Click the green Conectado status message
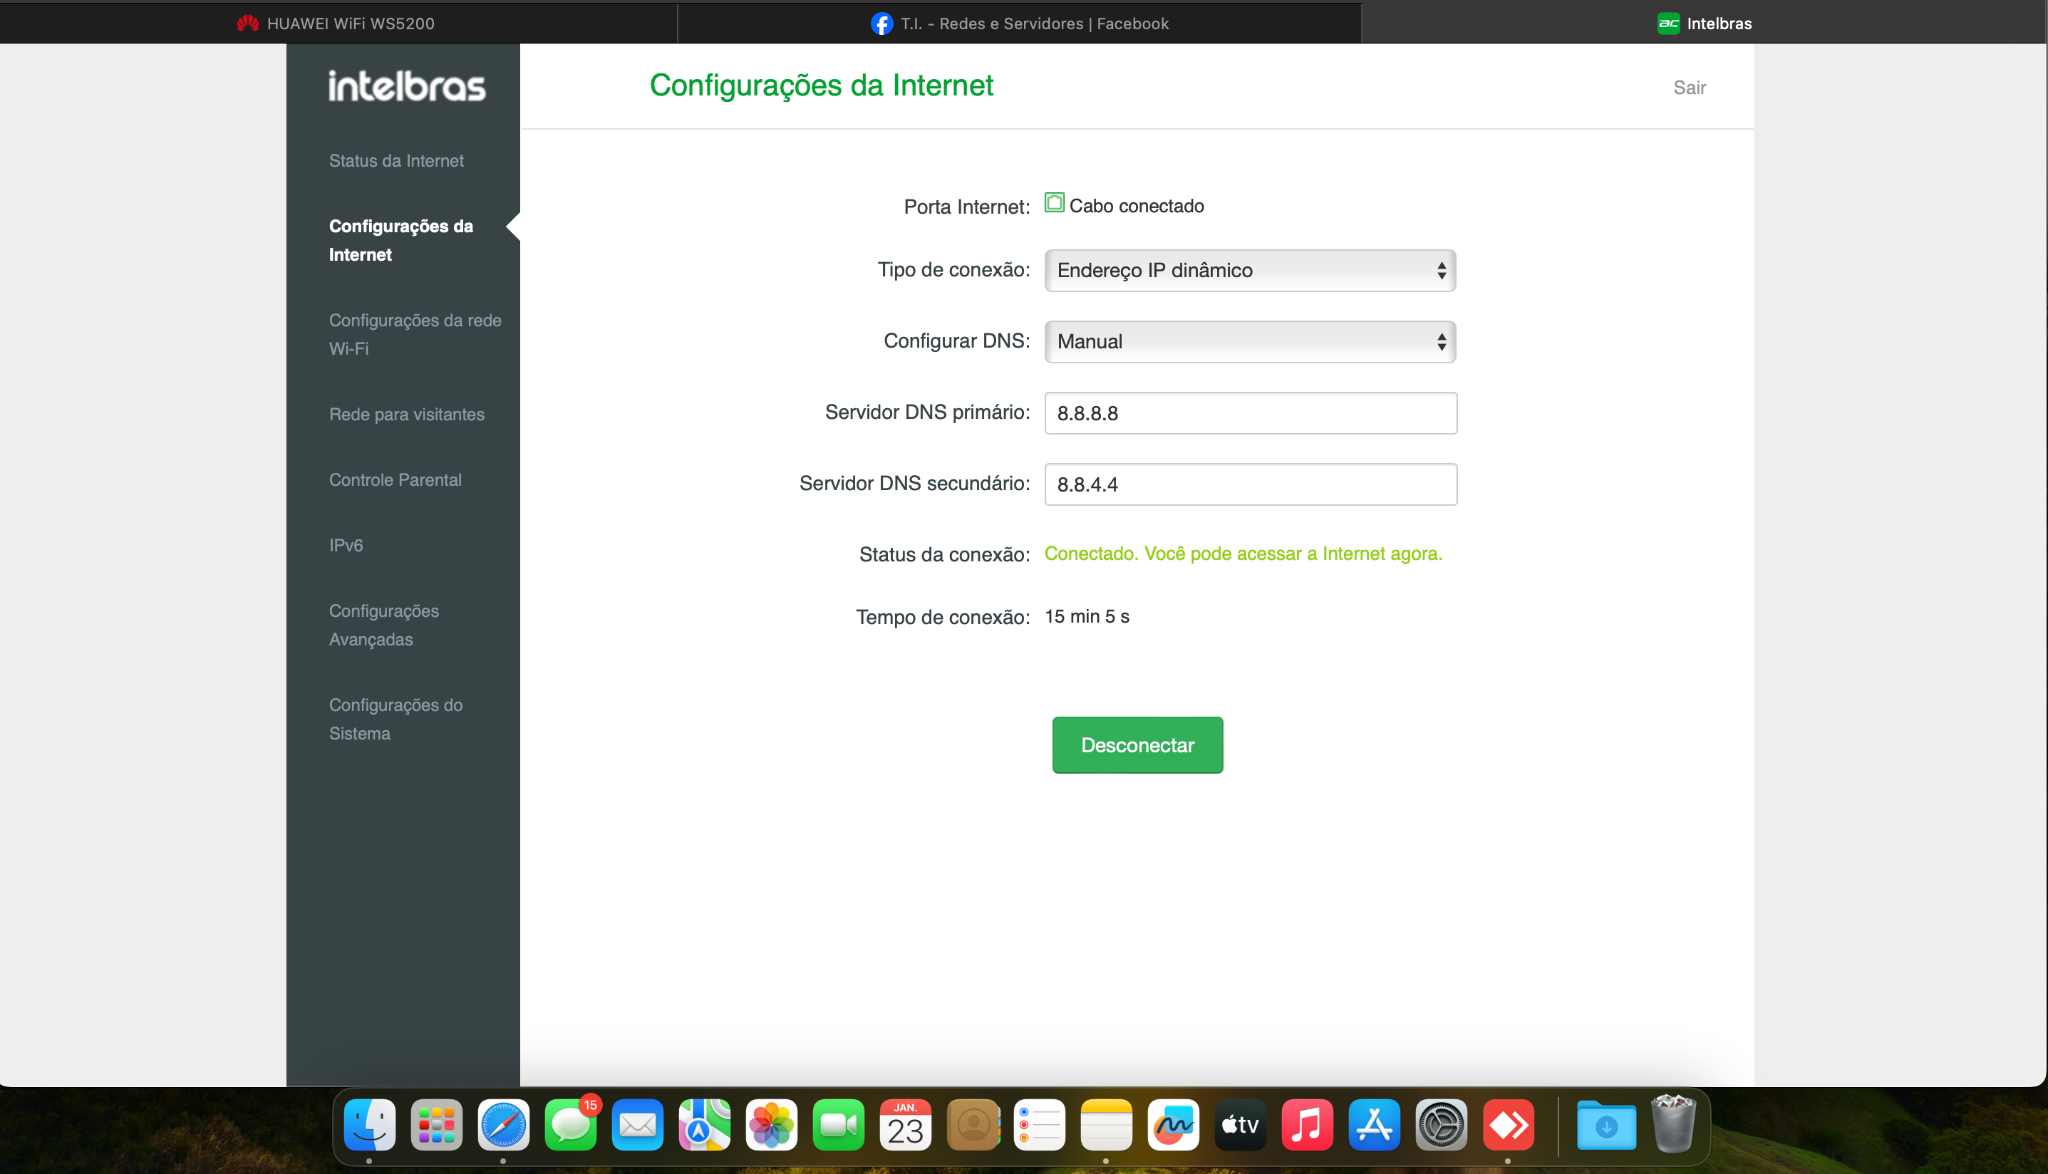The height and width of the screenshot is (1174, 2048). [1243, 554]
